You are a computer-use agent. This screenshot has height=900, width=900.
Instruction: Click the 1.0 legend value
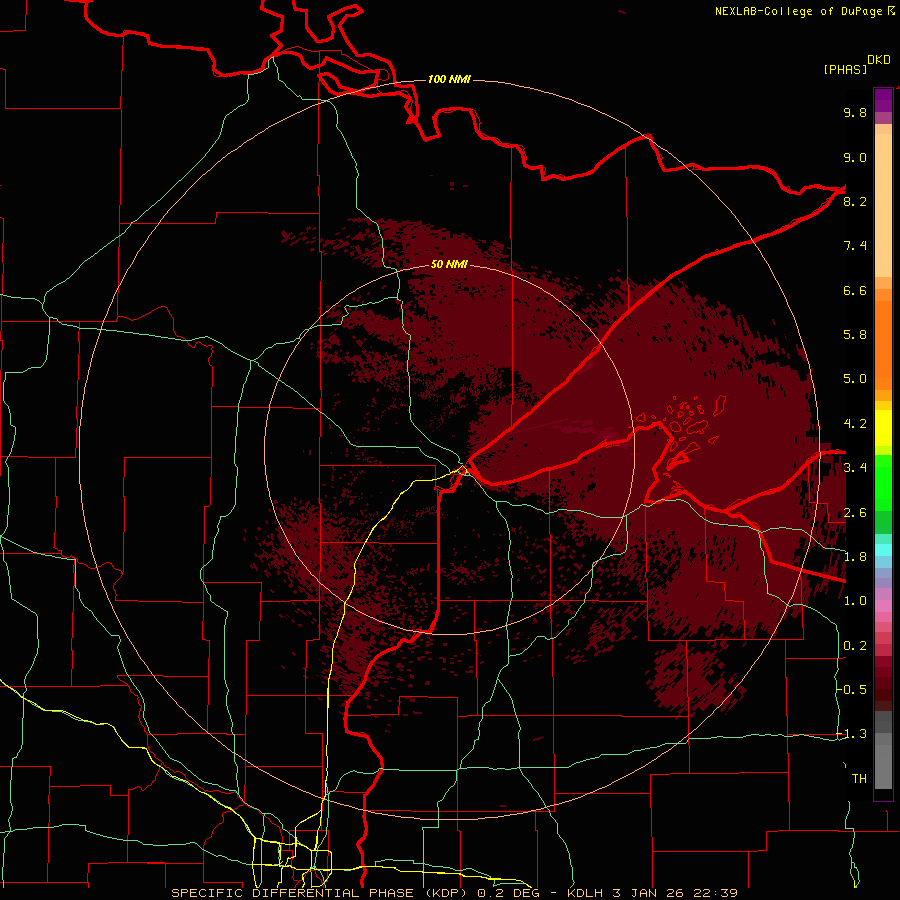(x=855, y=601)
